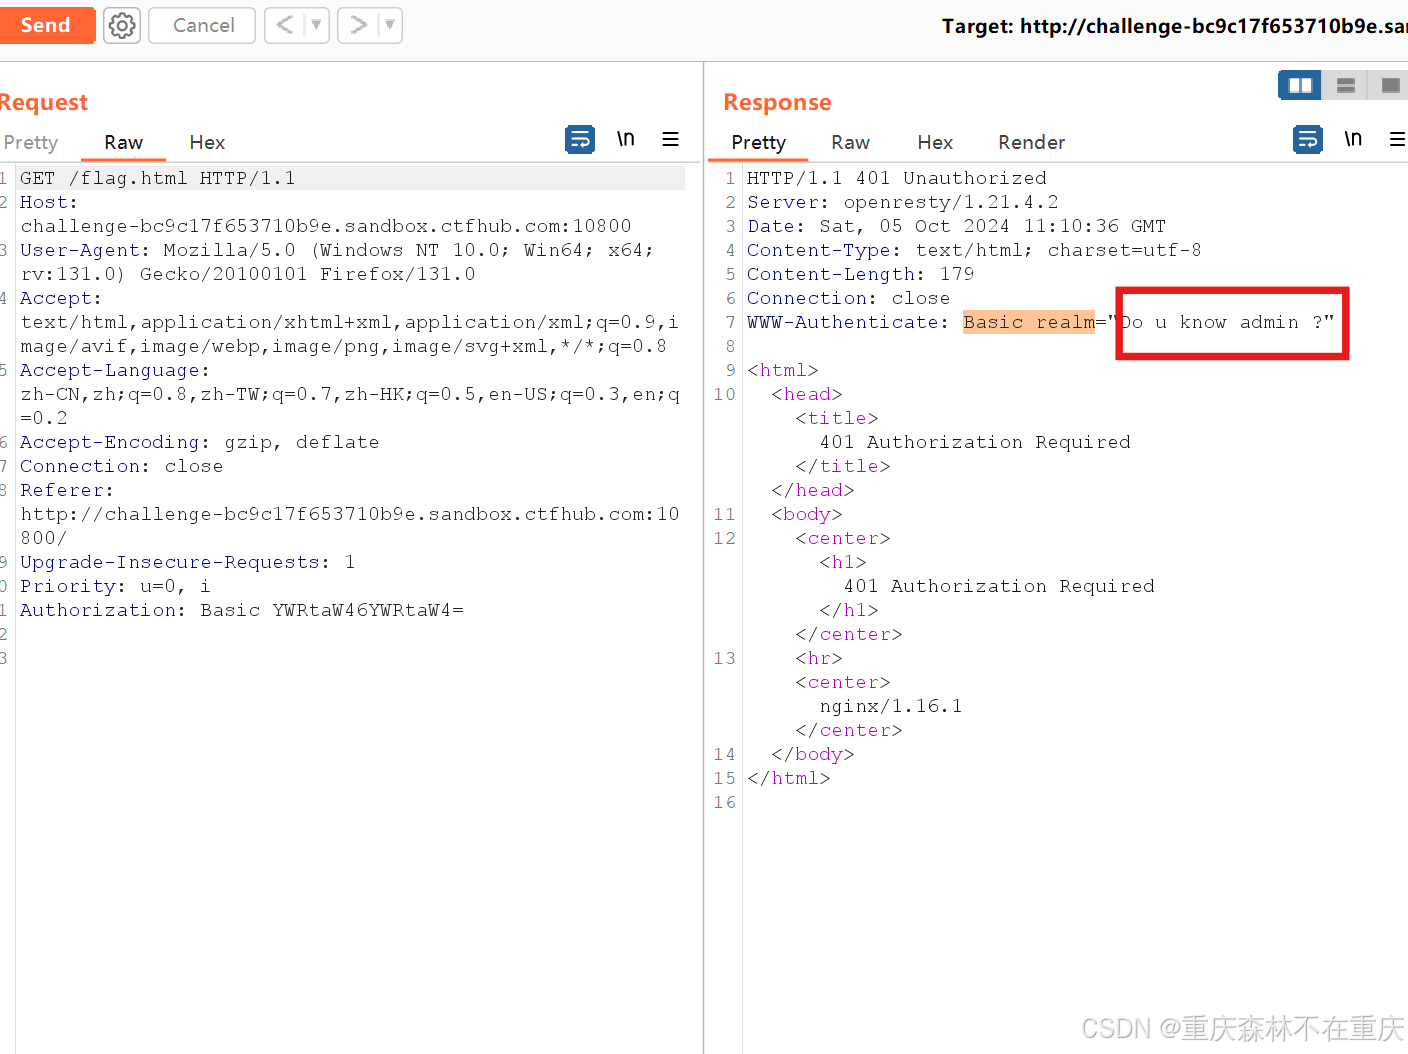Screen dimensions: 1408x1054
Task: Click the Content-Type response header
Action: 974,250
